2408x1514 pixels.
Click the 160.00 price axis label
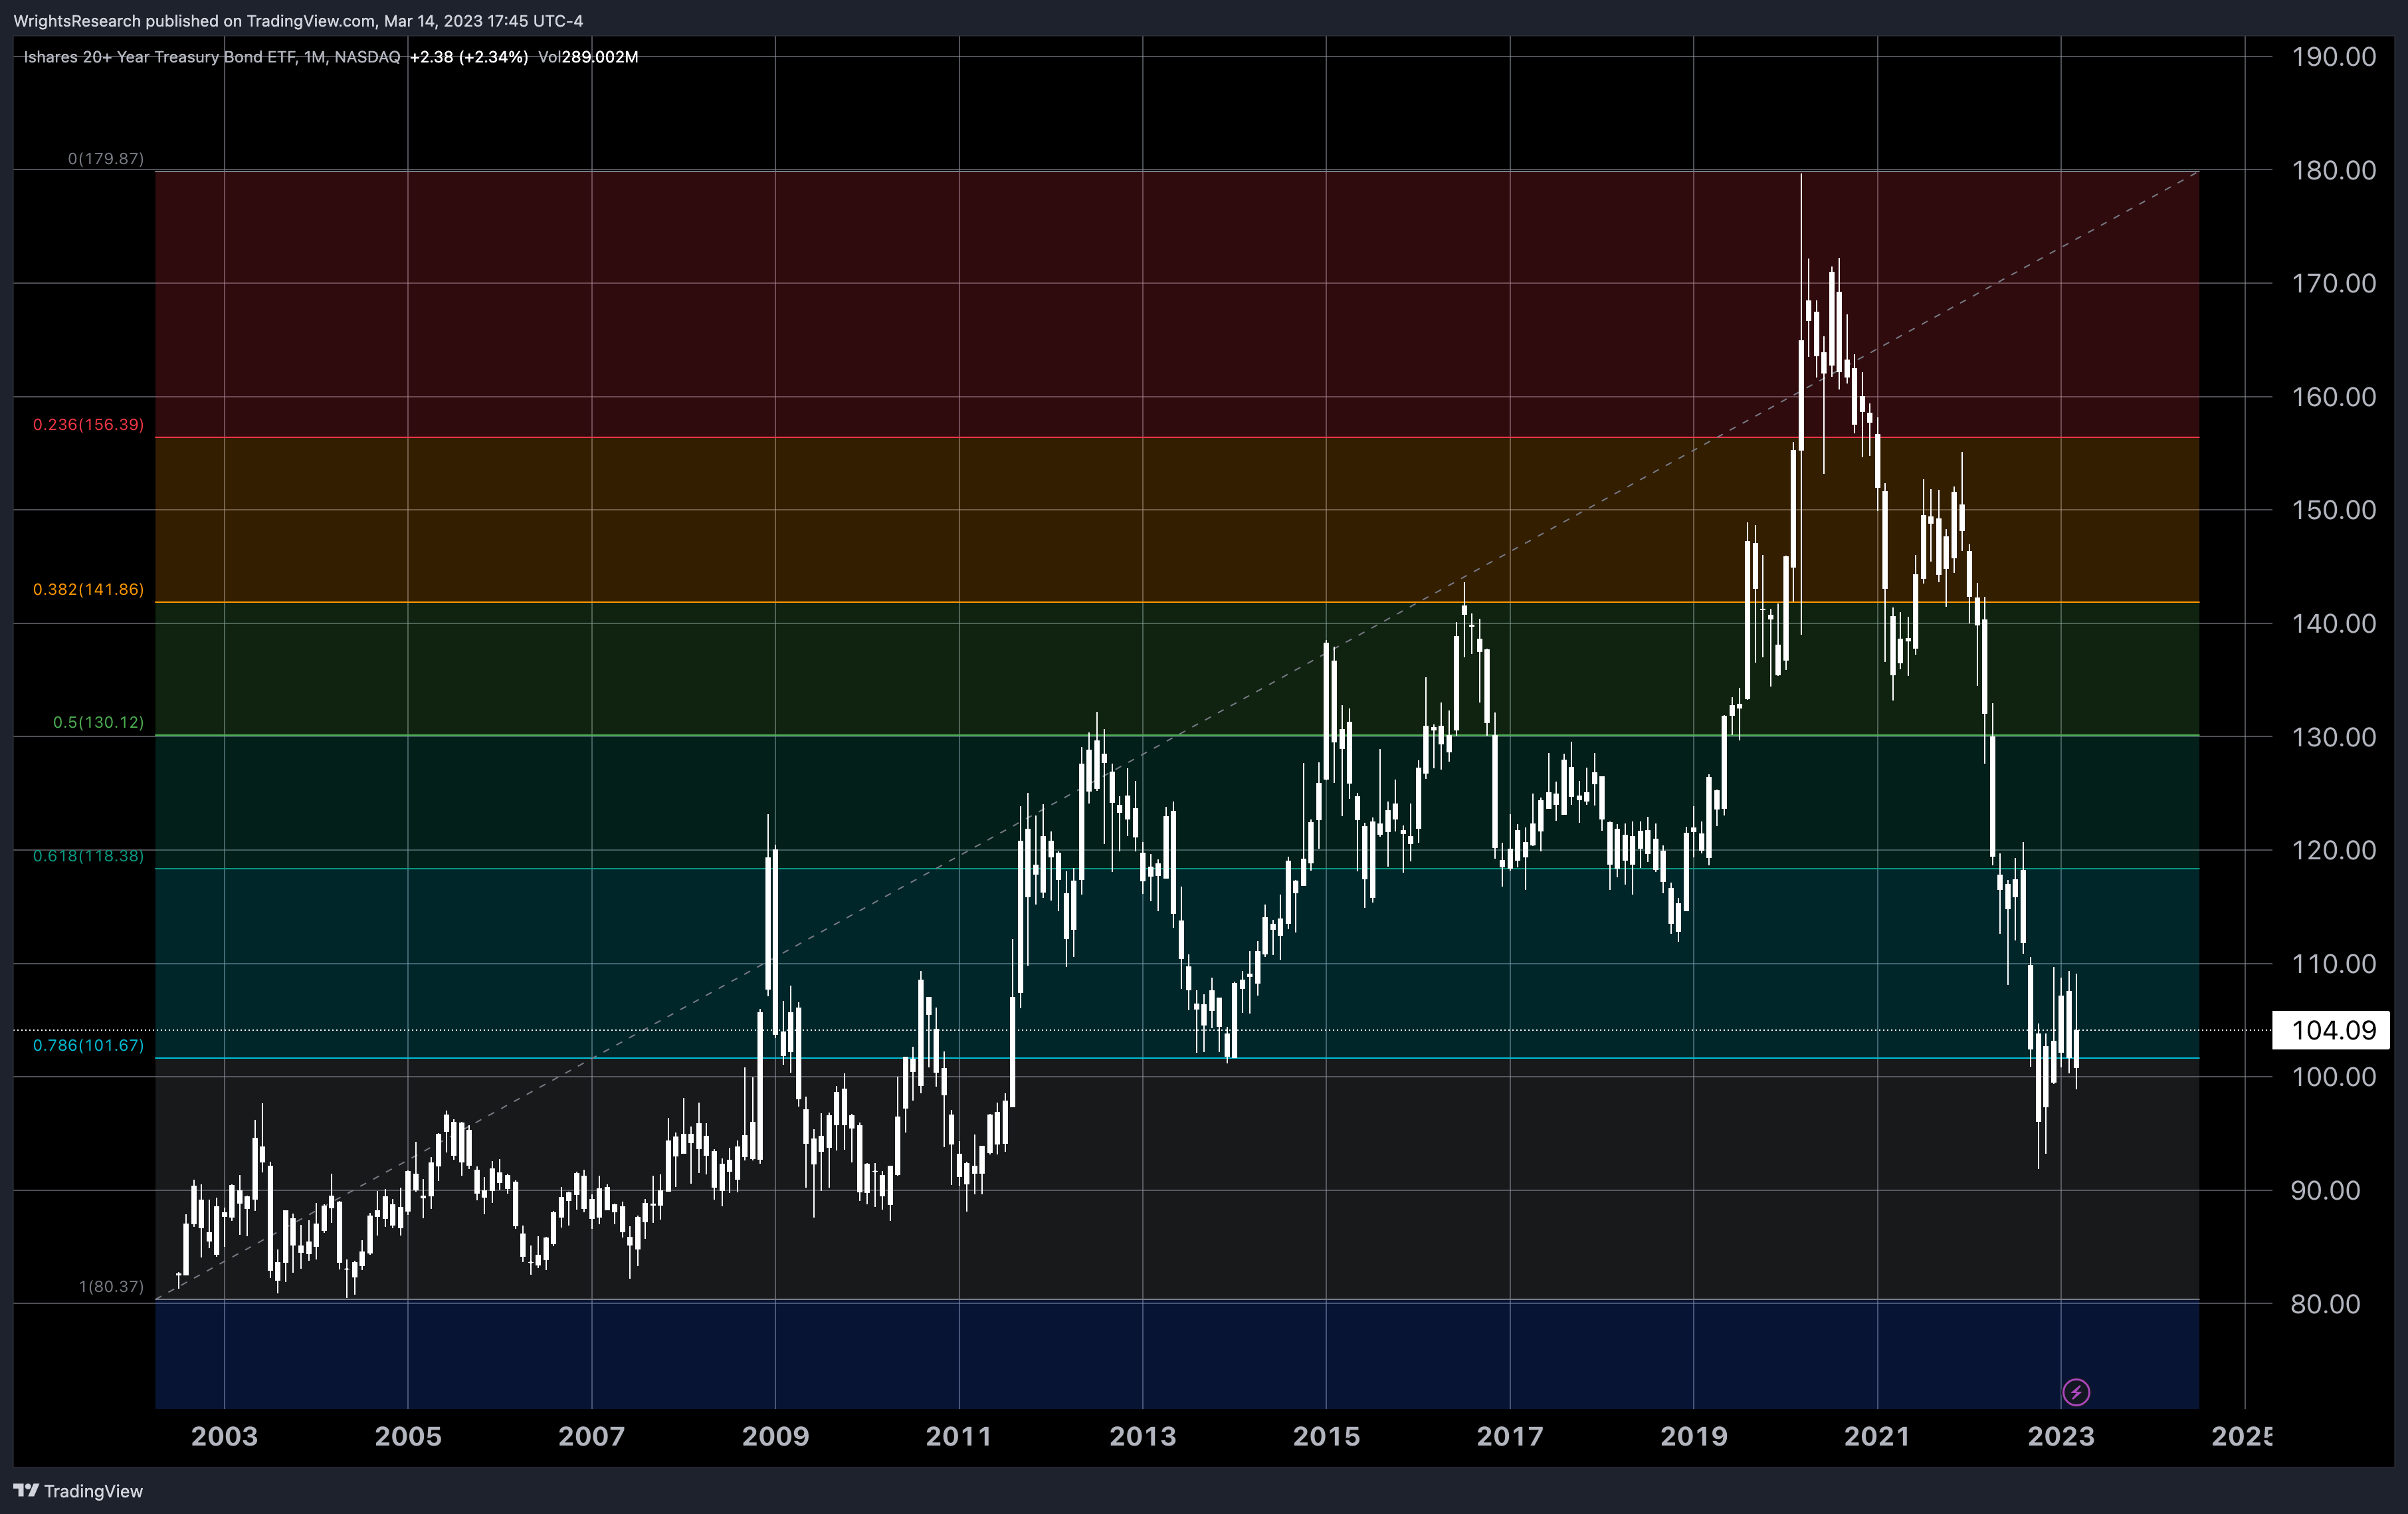(x=2333, y=397)
